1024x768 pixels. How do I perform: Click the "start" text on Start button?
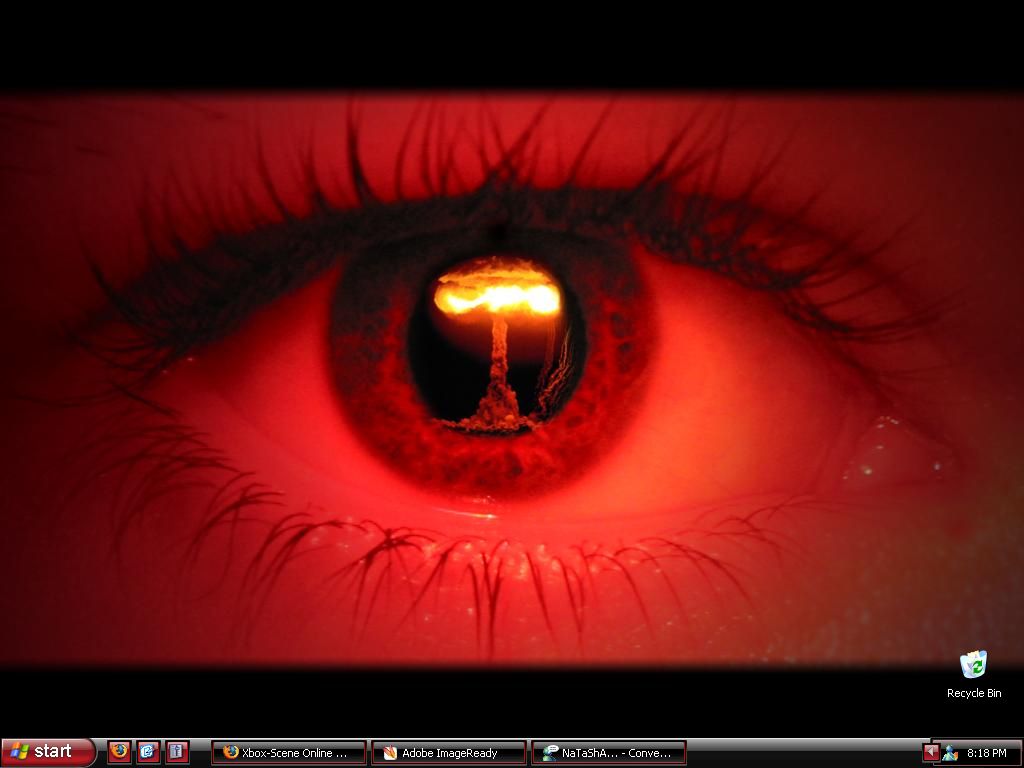pos(53,752)
